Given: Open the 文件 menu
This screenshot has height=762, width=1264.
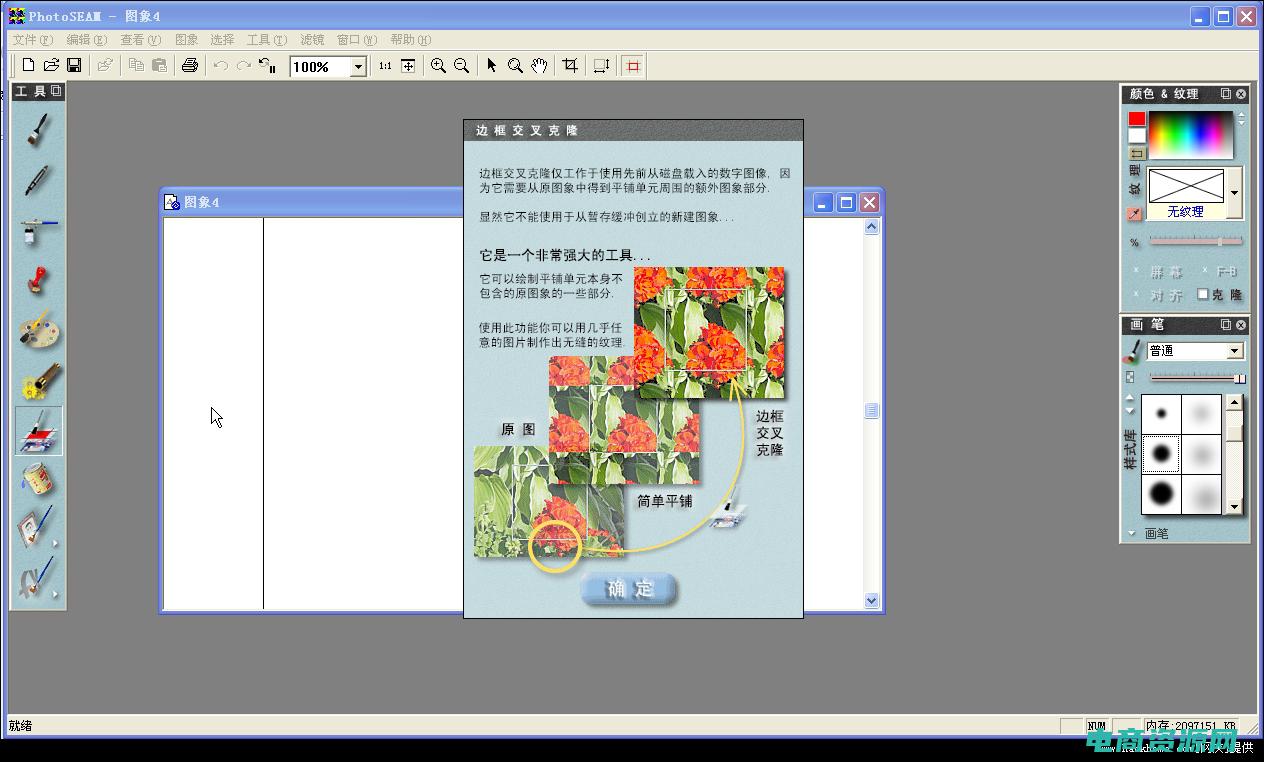Looking at the screenshot, I should [x=31, y=40].
